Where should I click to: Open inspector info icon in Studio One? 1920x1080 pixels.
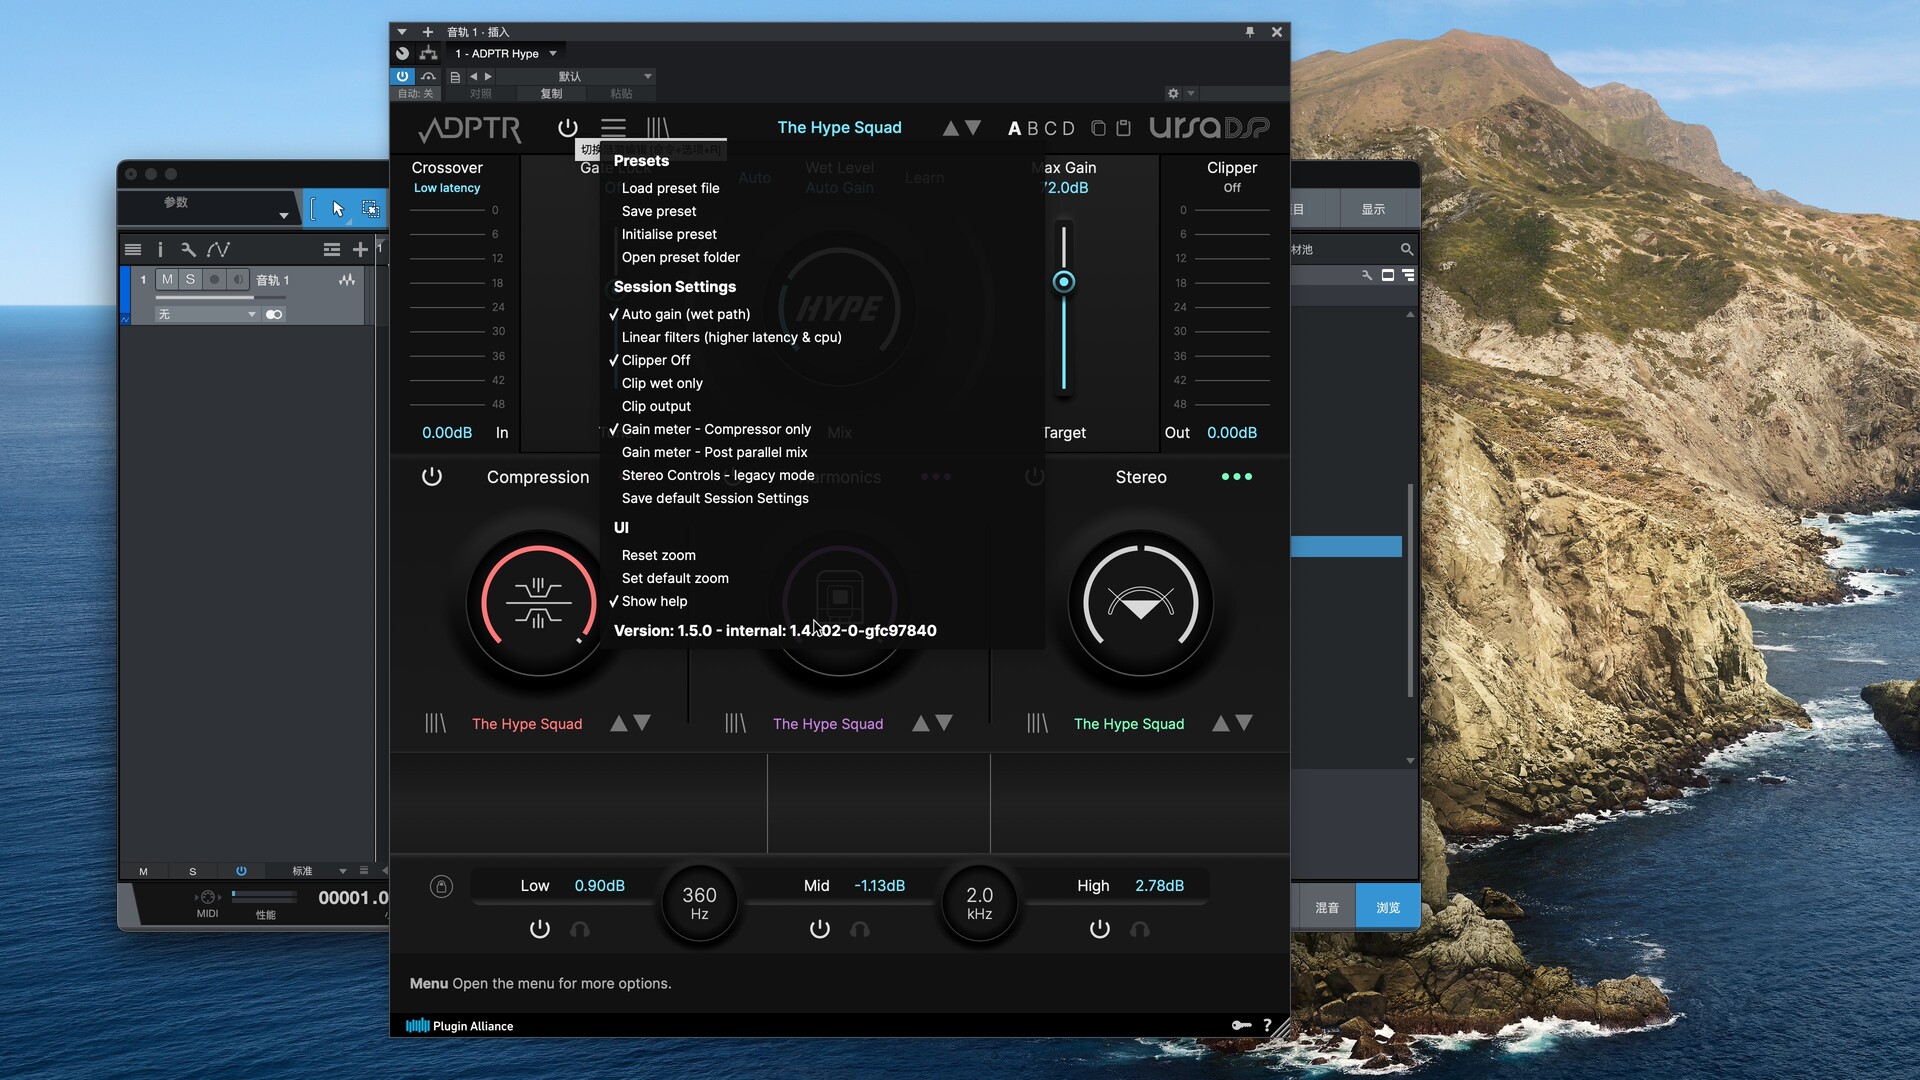pos(160,250)
